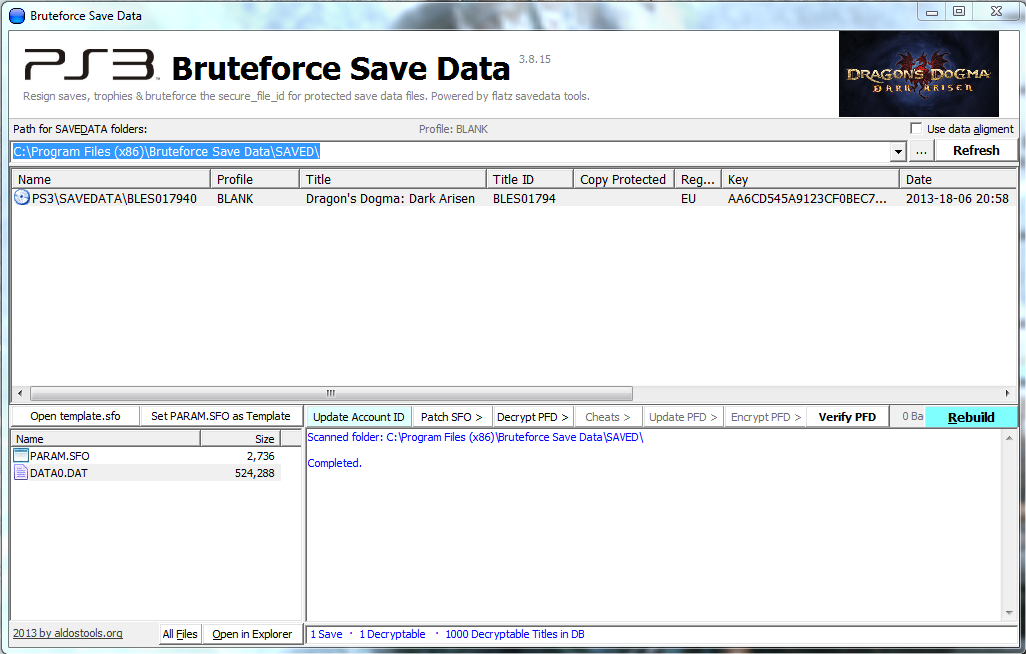Click the 1 Save status entry
1026x654 pixels.
point(327,634)
